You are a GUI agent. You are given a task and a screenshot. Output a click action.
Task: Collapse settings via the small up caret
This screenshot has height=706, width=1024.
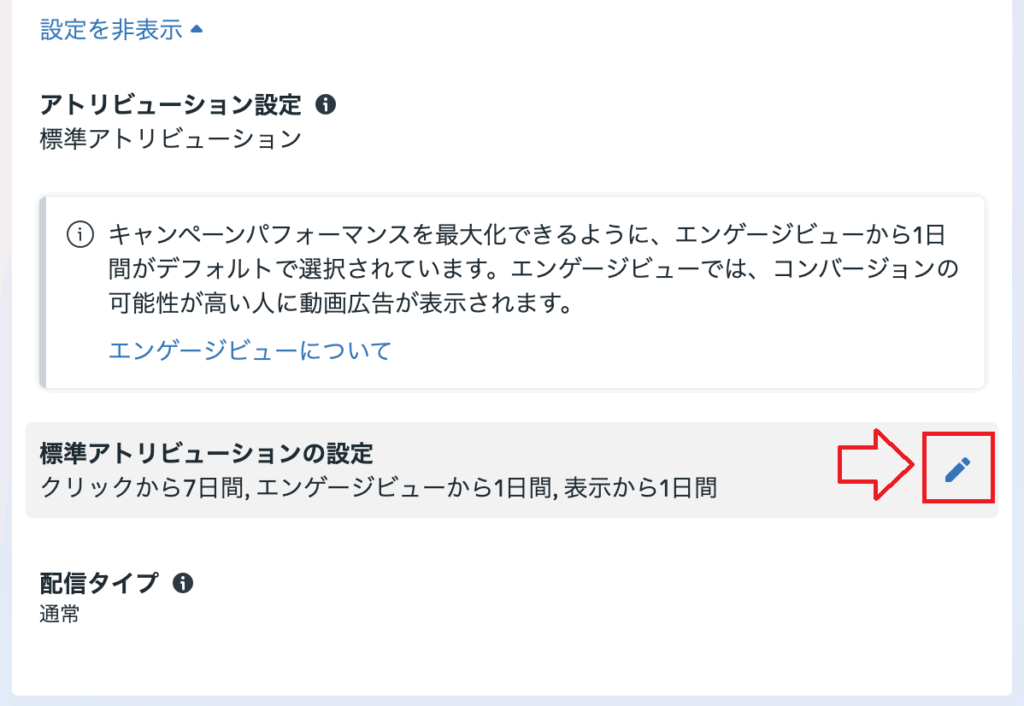197,30
